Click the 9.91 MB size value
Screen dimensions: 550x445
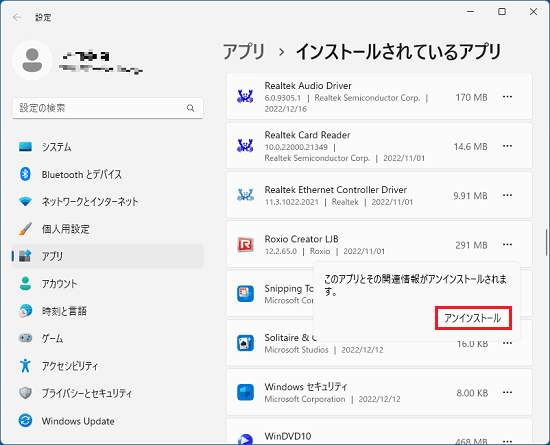(470, 196)
